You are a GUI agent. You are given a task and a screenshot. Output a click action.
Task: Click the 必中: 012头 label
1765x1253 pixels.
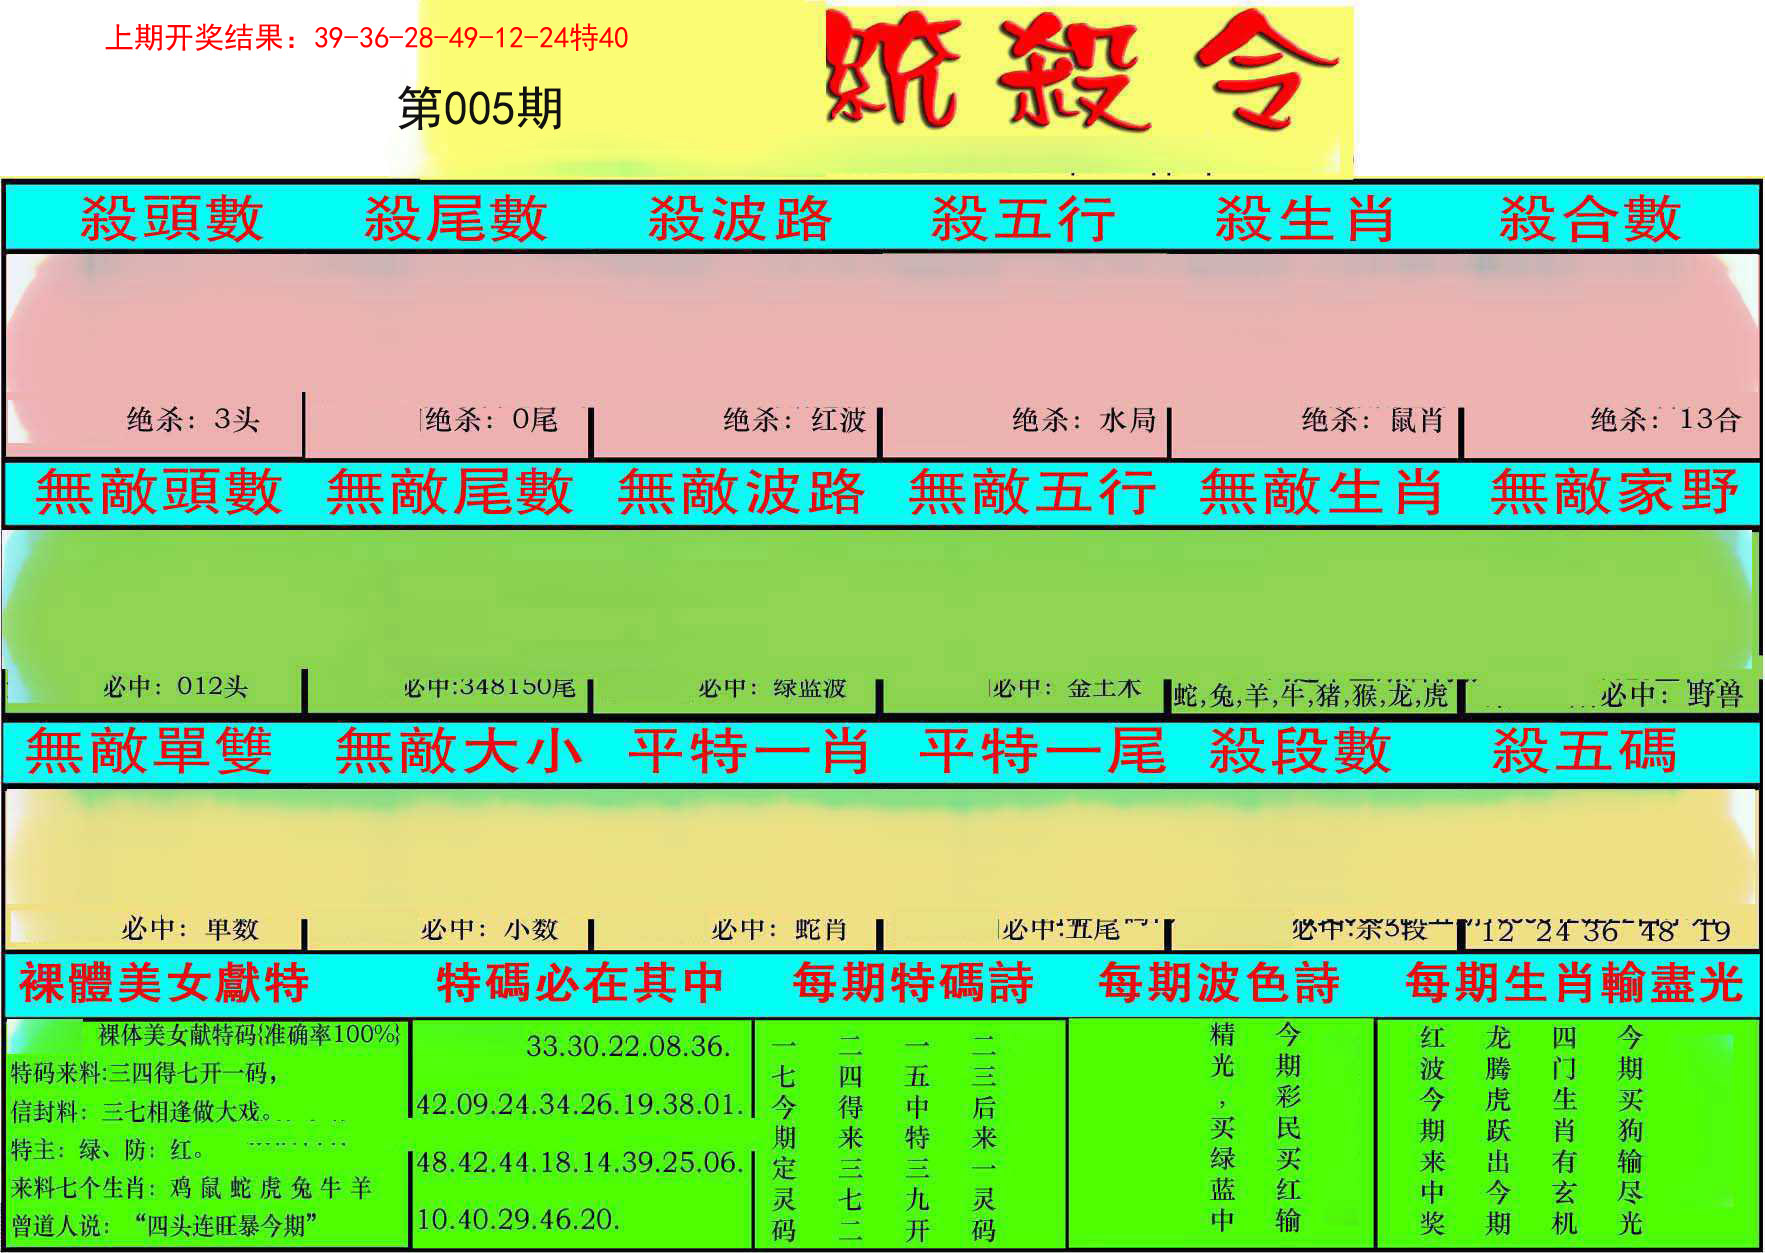[176, 687]
